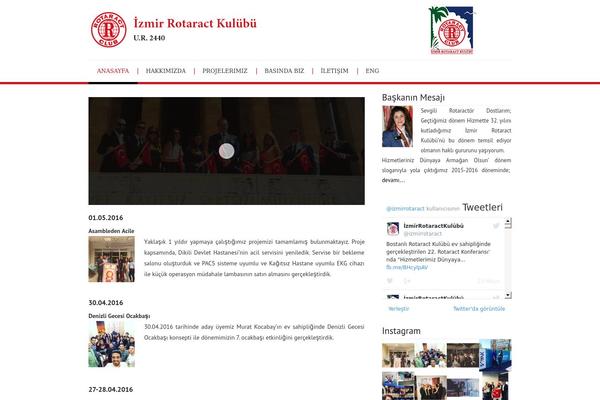Open the Asambleden Acile post title

pyautogui.click(x=111, y=231)
